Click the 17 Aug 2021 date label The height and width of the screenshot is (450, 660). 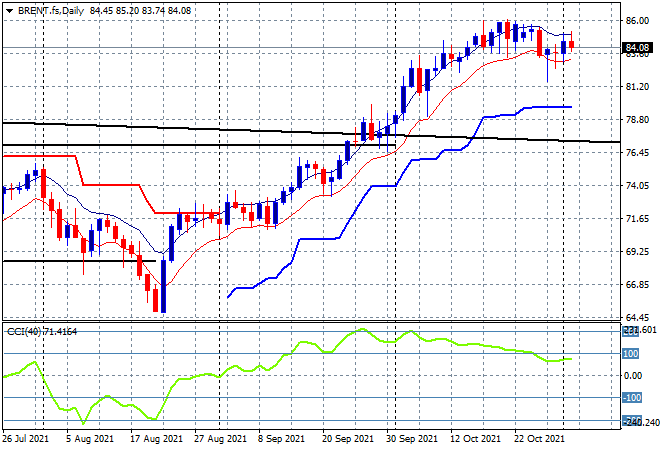click(x=157, y=439)
